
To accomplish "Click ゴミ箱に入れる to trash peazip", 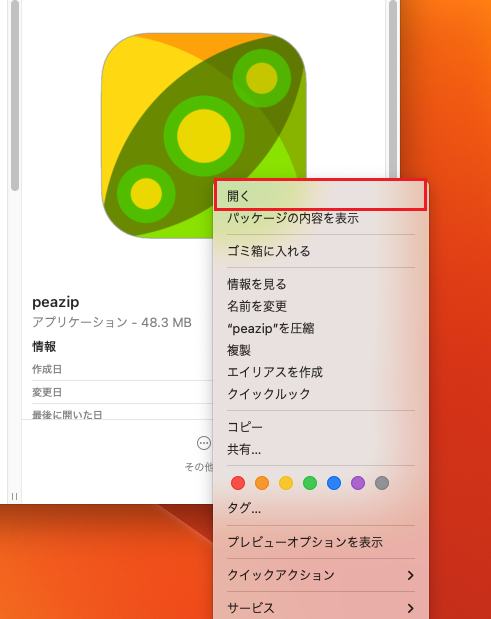I will pyautogui.click(x=320, y=251).
